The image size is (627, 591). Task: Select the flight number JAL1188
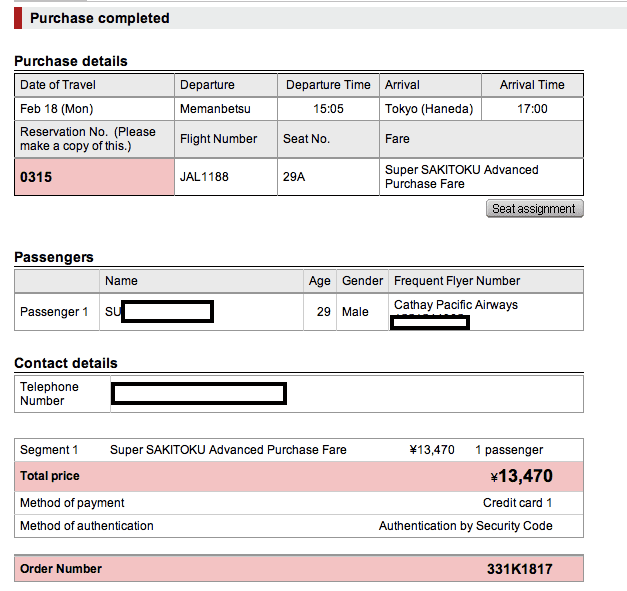point(204,178)
